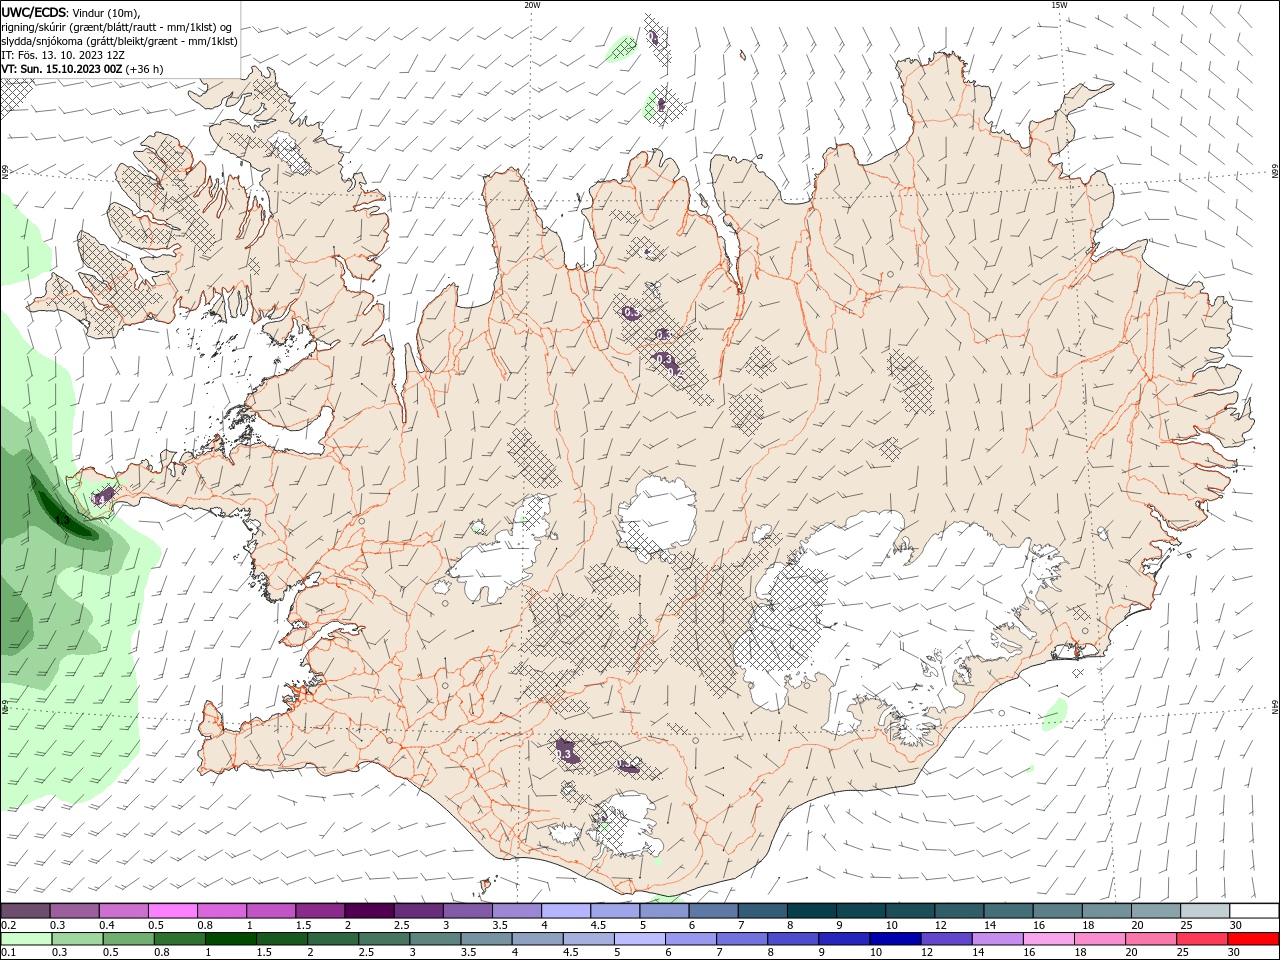This screenshot has width=1280, height=960.
Task: Click the 20W longitude label
Action: (x=532, y=5)
